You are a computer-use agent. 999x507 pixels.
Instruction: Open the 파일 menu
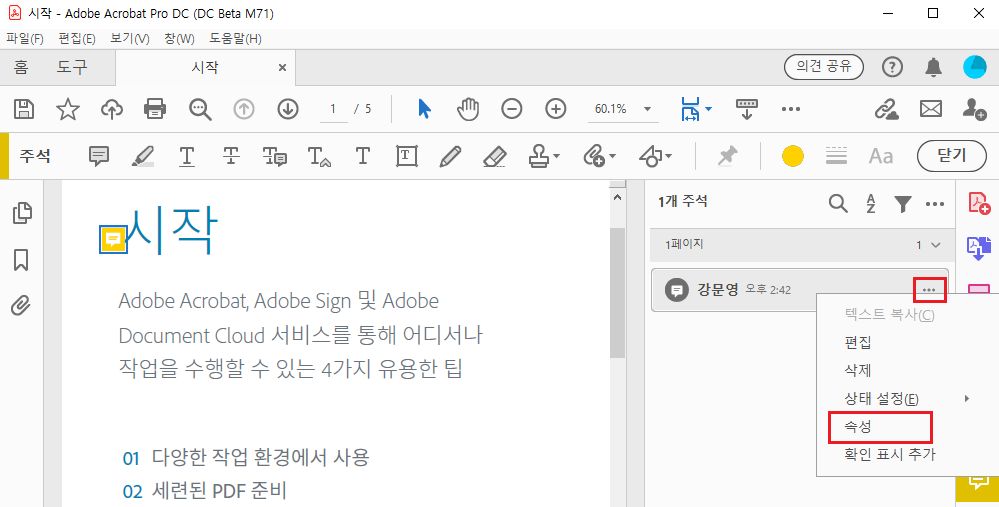coord(25,39)
